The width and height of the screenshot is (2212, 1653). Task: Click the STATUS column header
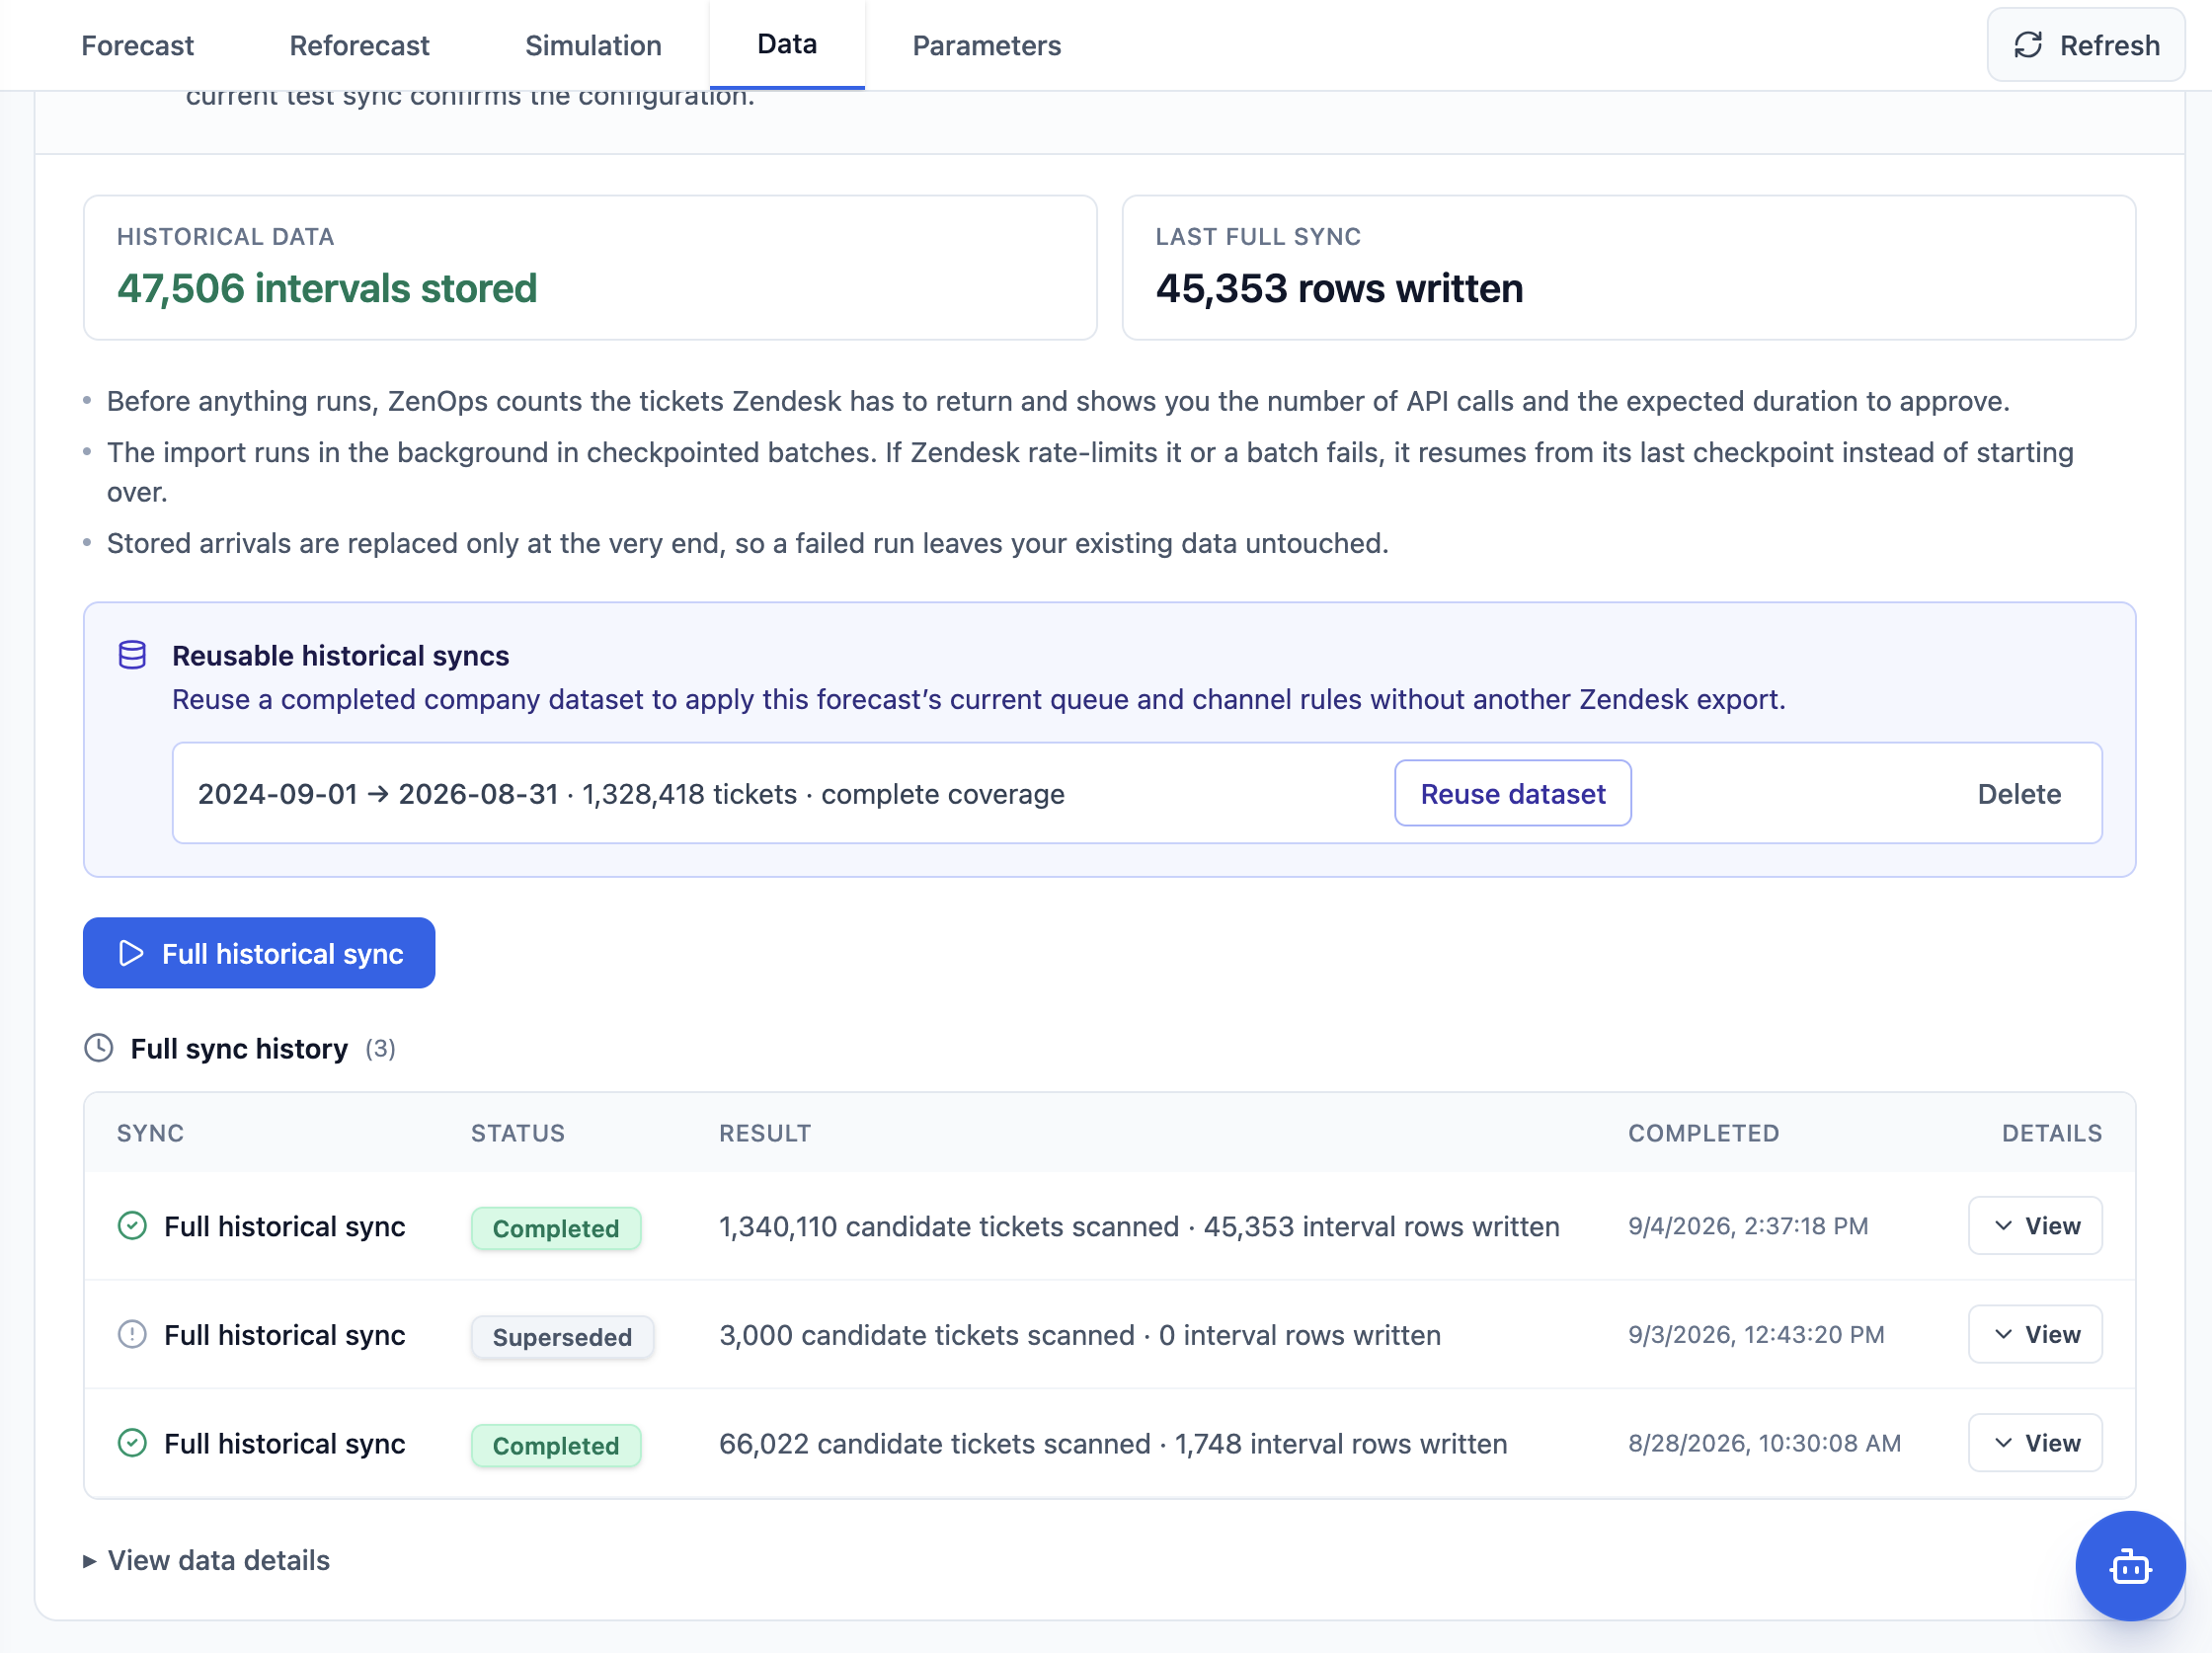click(x=518, y=1133)
